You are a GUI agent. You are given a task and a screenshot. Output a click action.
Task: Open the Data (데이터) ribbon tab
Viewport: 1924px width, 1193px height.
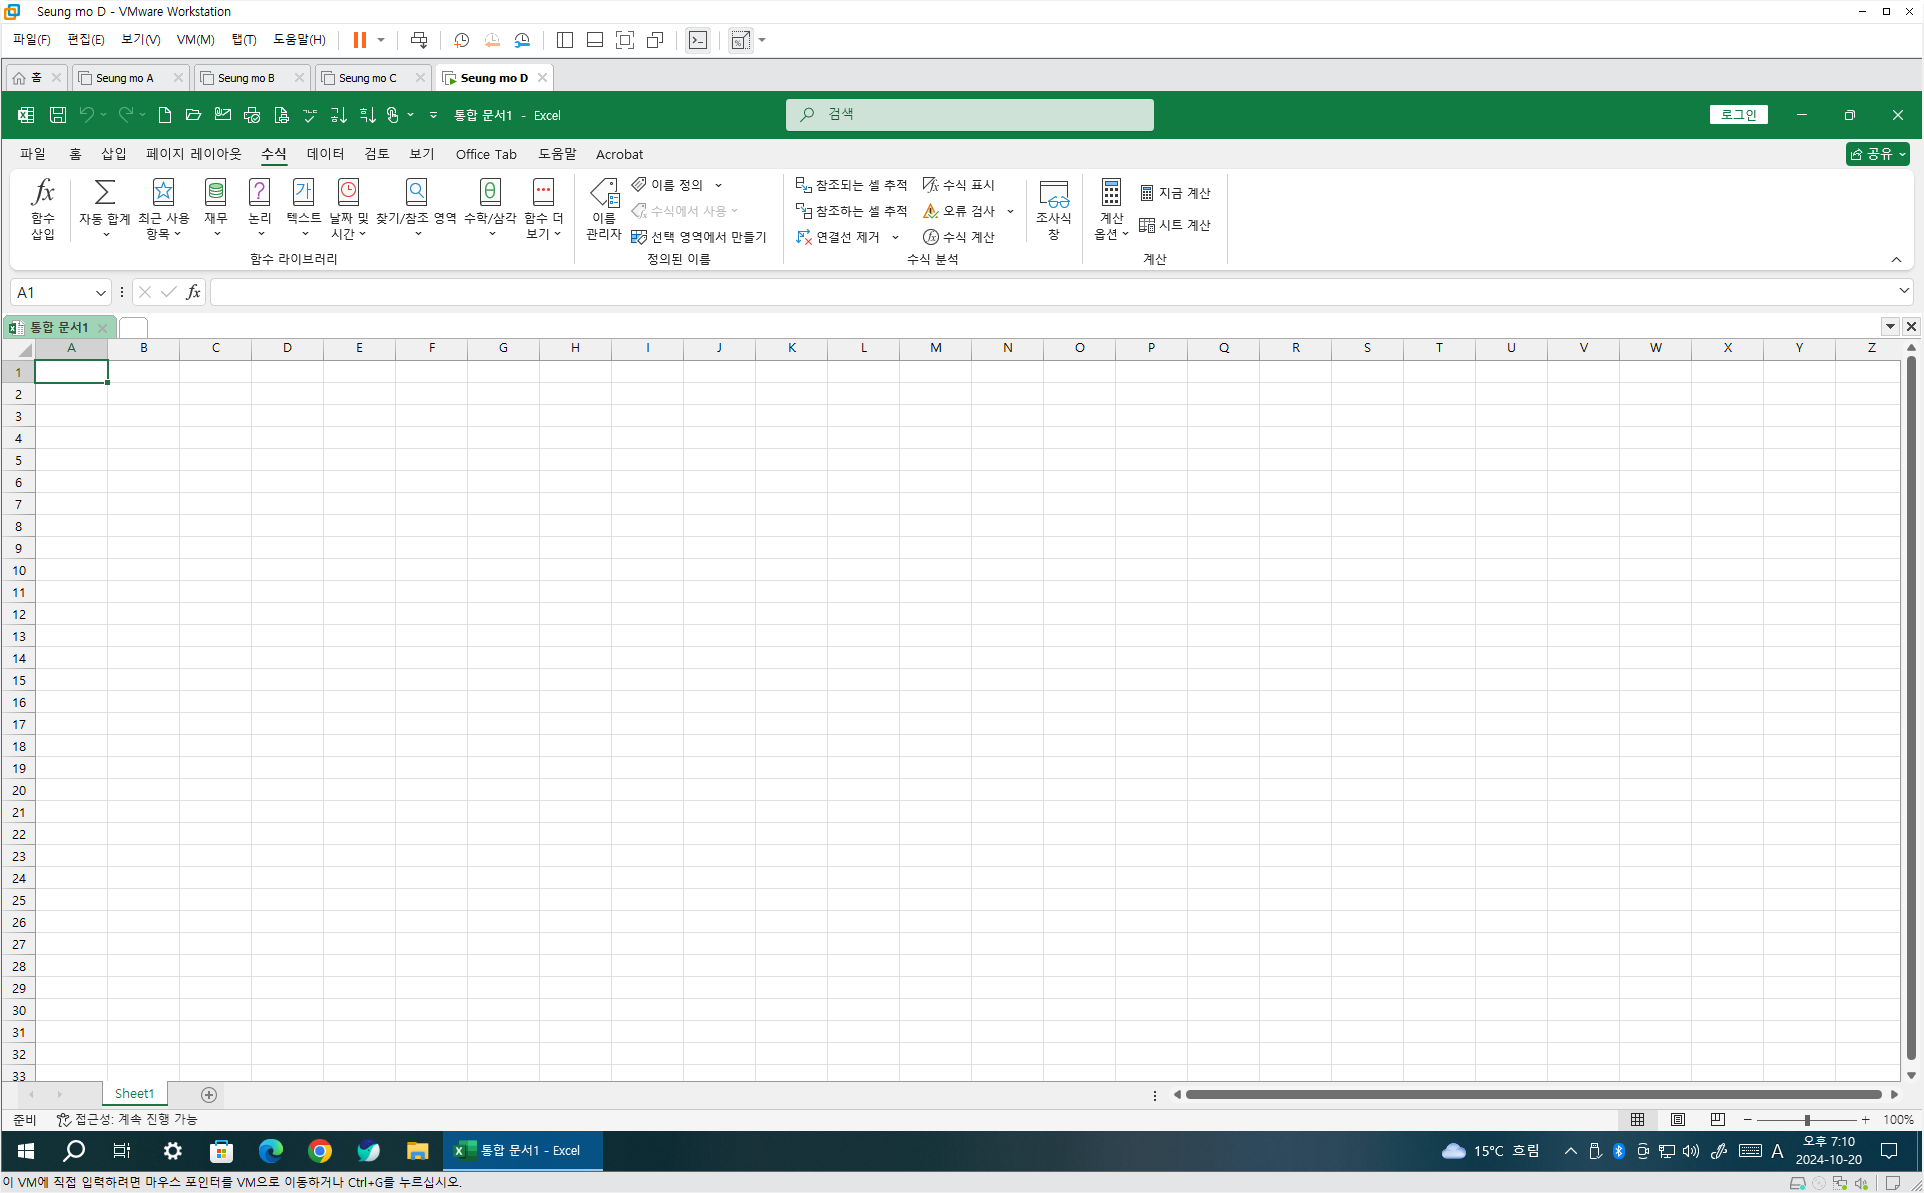click(325, 154)
